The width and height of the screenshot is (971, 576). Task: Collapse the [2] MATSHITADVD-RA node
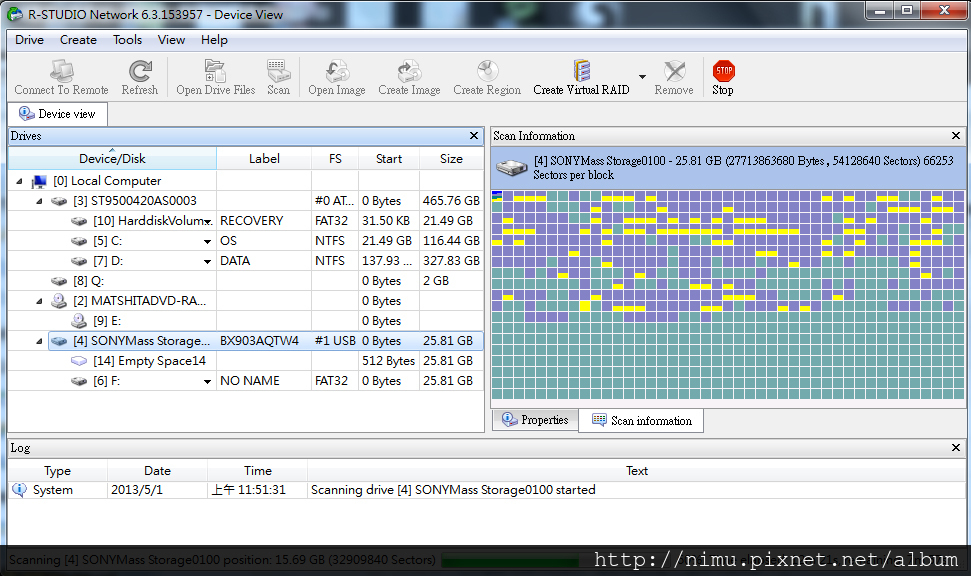[x=39, y=301]
